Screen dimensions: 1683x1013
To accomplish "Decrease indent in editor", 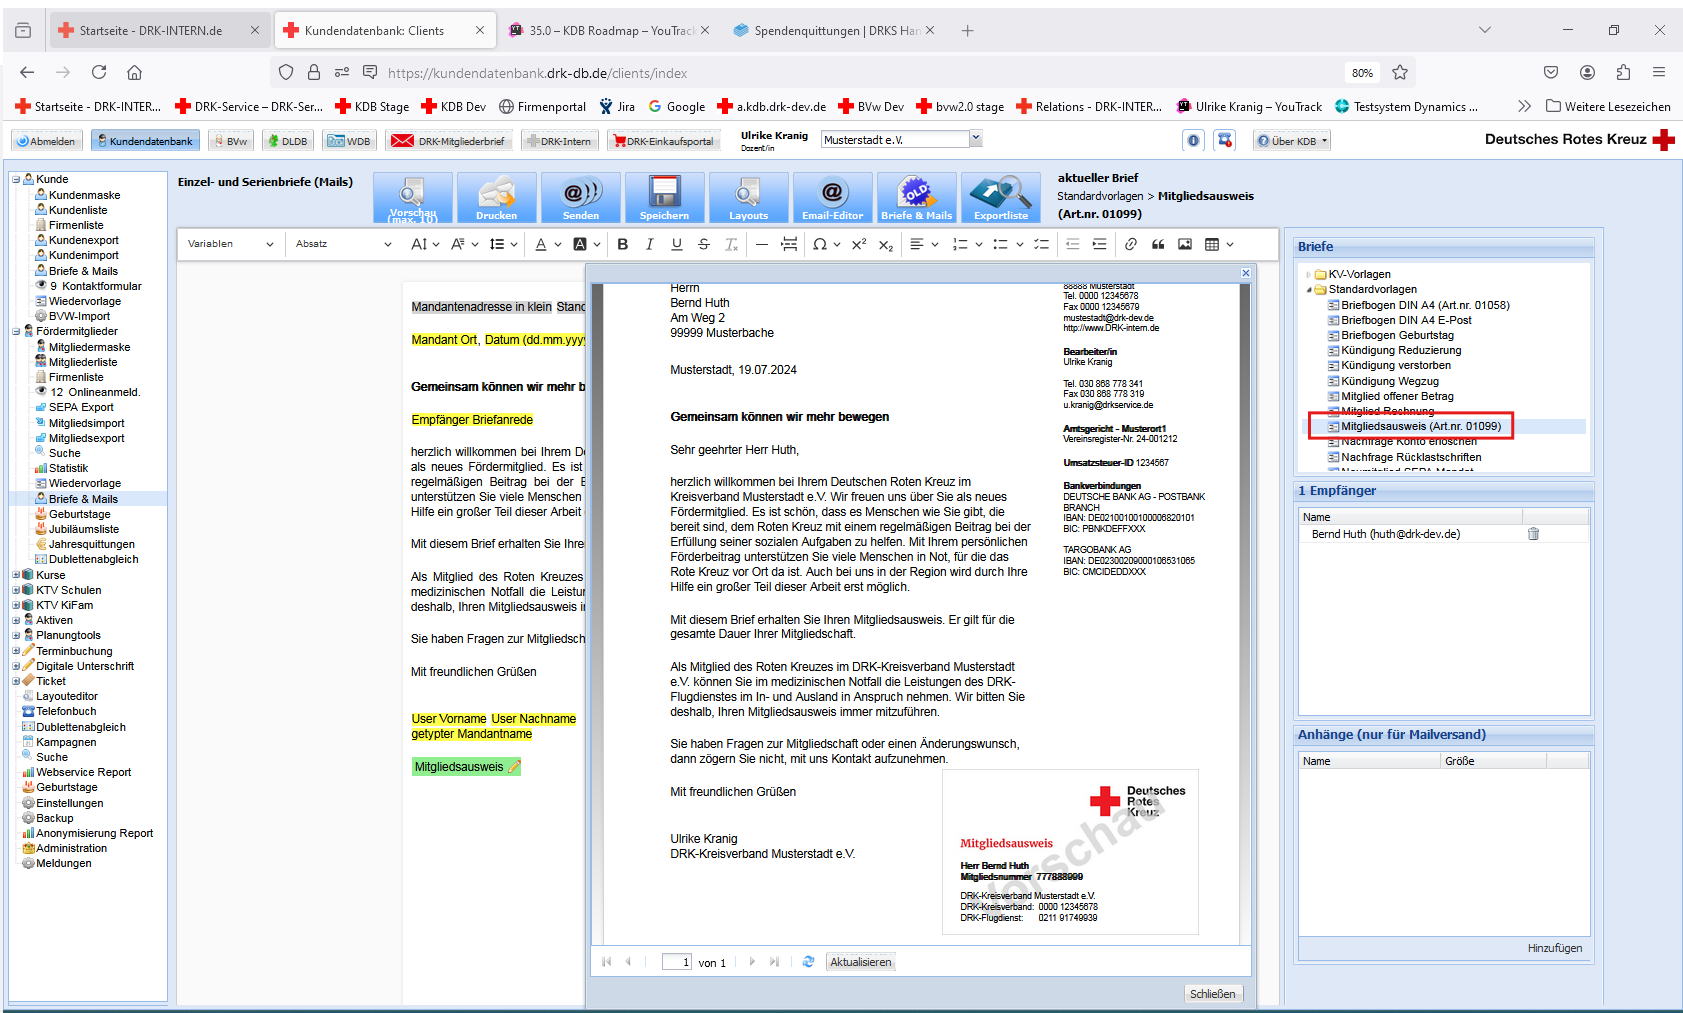I will 1073,244.
